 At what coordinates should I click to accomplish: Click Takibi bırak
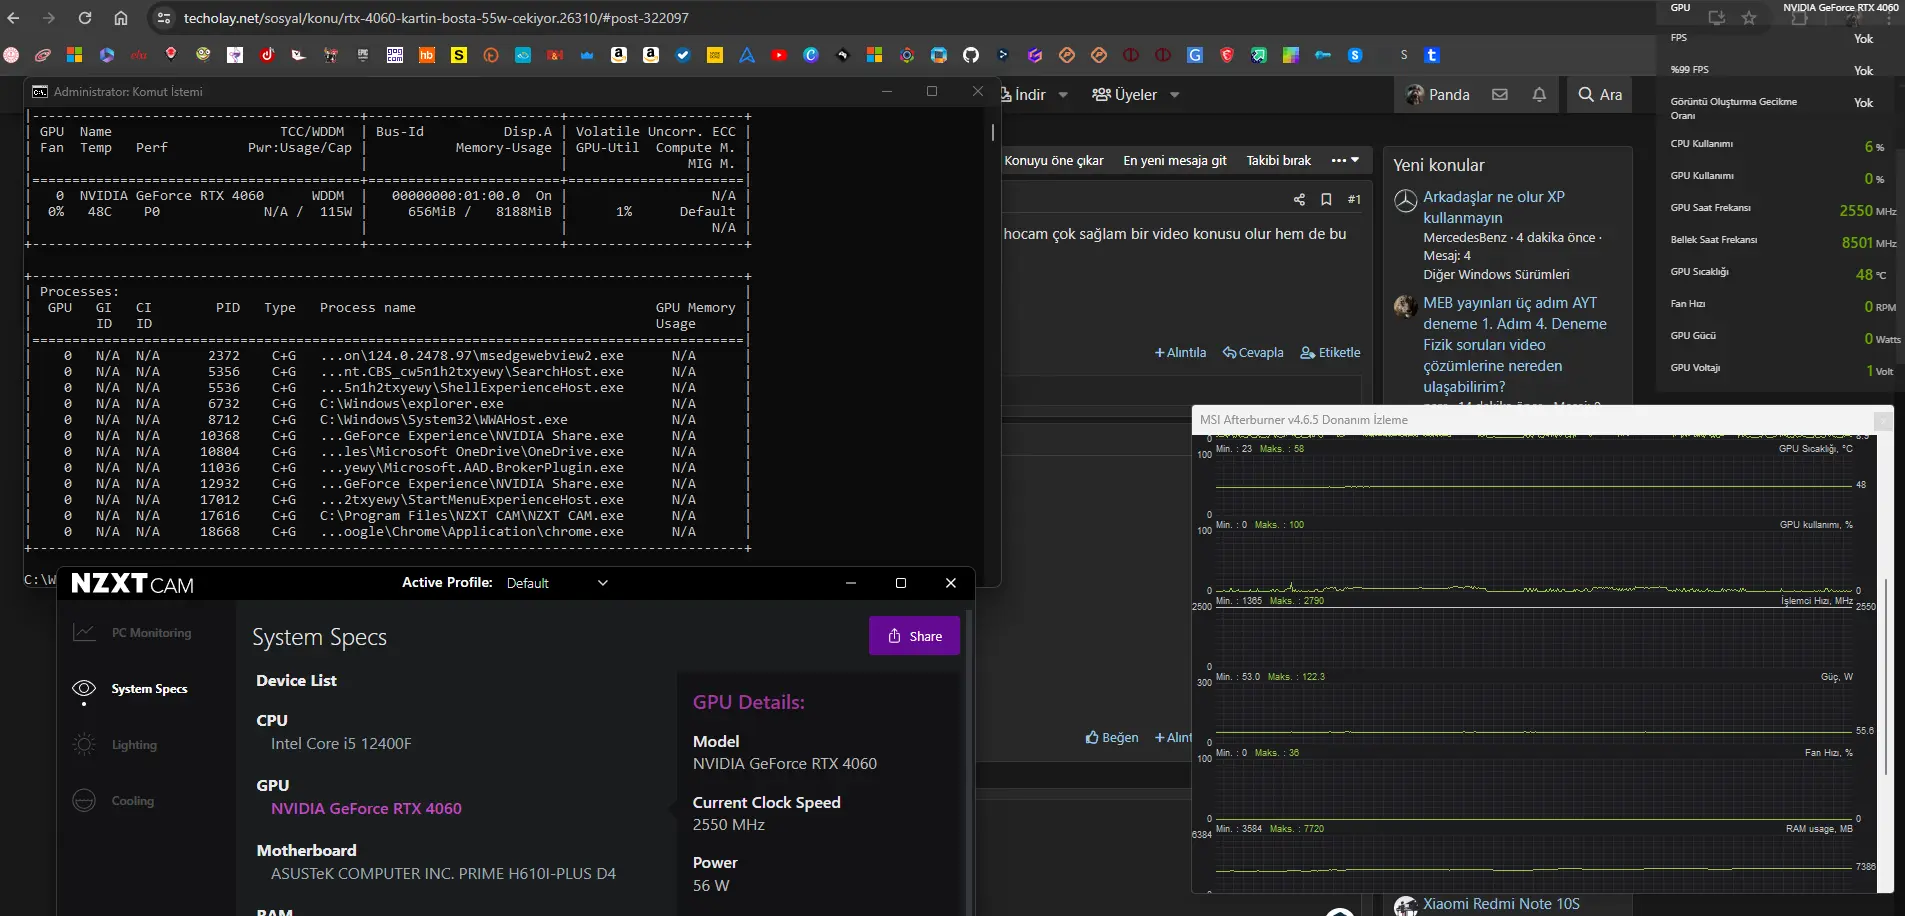pyautogui.click(x=1278, y=160)
